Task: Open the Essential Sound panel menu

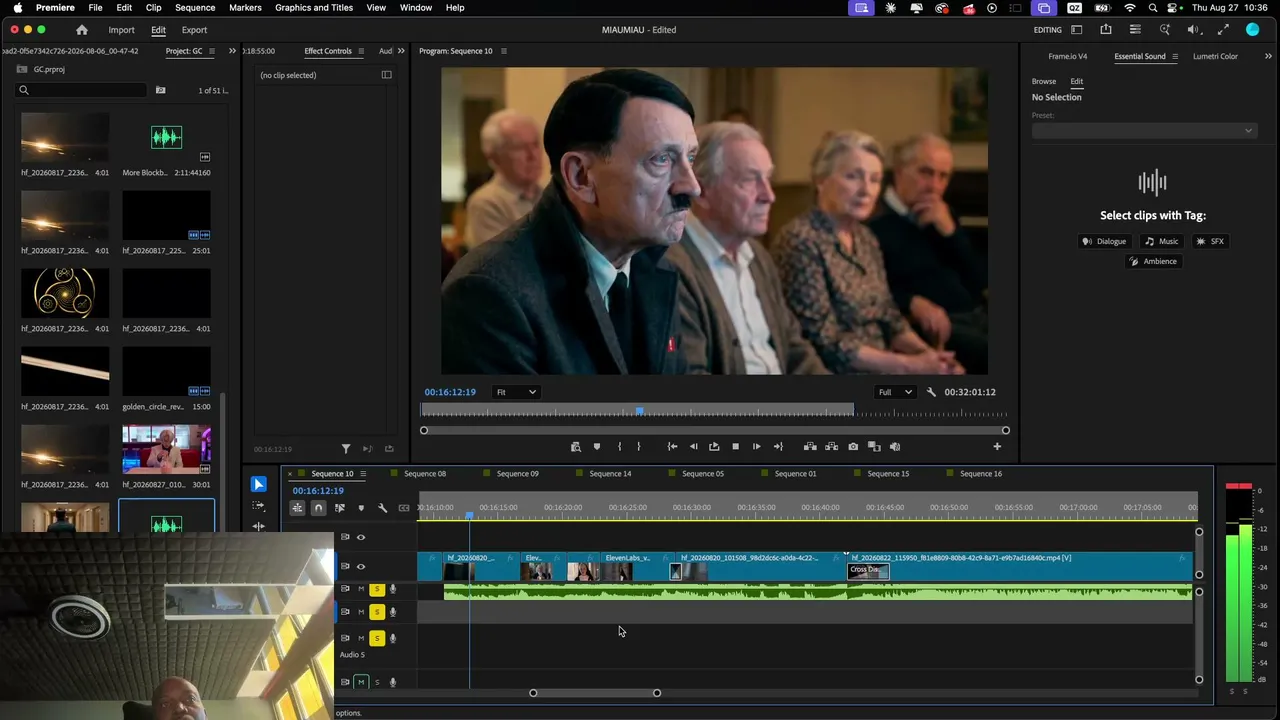Action: 1175,56
